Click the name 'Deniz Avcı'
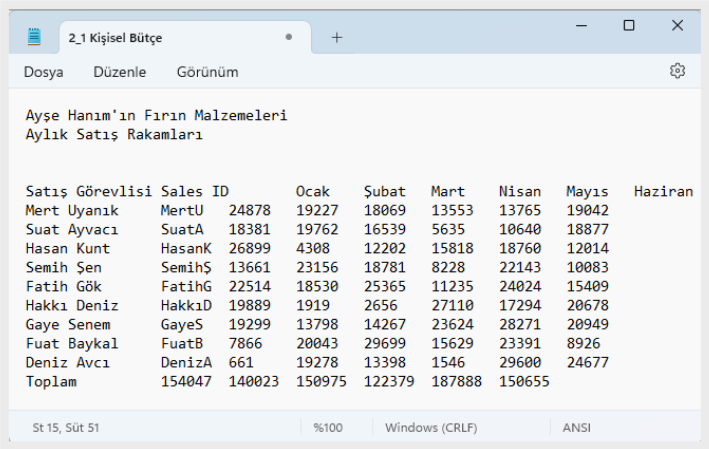Screen dimensions: 709x449 [x=67, y=362]
